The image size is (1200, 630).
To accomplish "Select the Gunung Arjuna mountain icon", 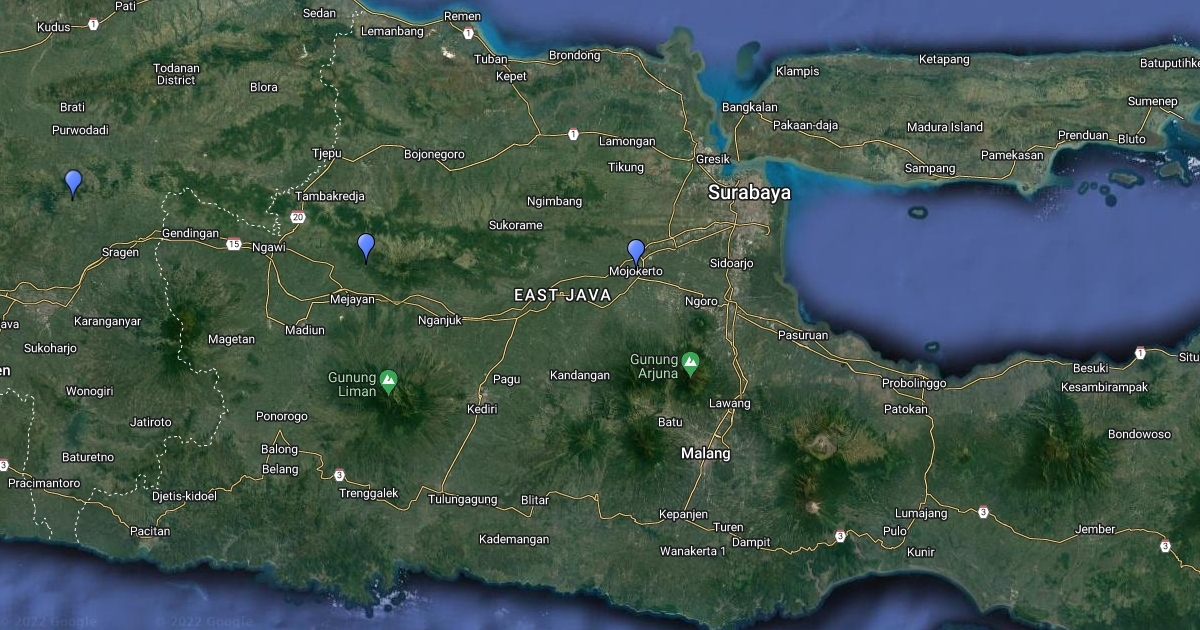I will (x=690, y=359).
